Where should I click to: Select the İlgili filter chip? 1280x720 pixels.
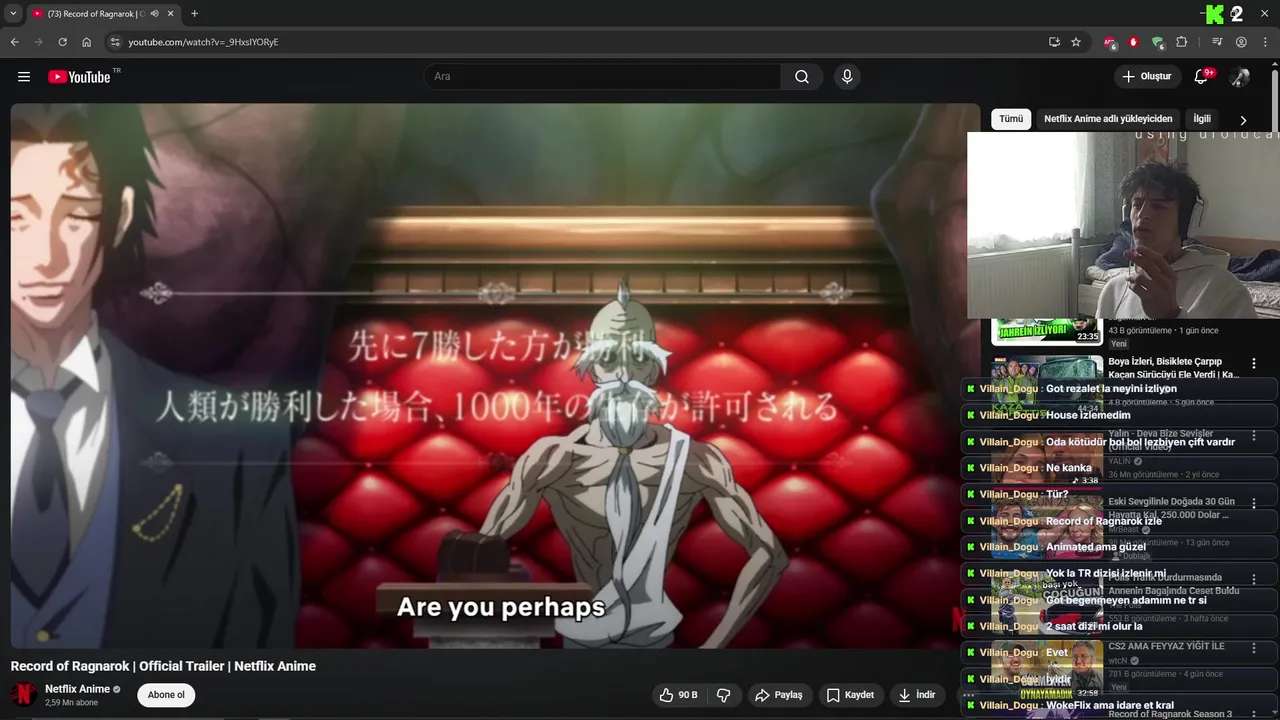click(1202, 119)
